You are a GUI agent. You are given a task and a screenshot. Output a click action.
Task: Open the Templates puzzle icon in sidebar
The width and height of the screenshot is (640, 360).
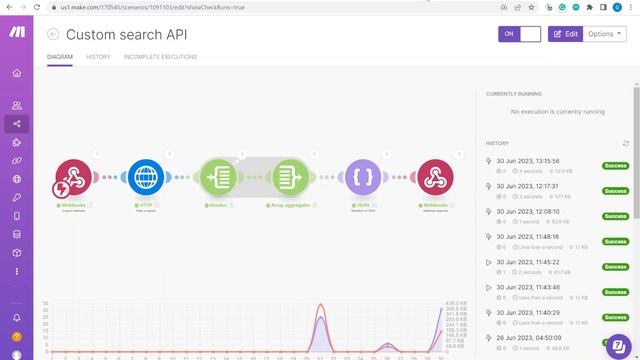click(x=17, y=142)
